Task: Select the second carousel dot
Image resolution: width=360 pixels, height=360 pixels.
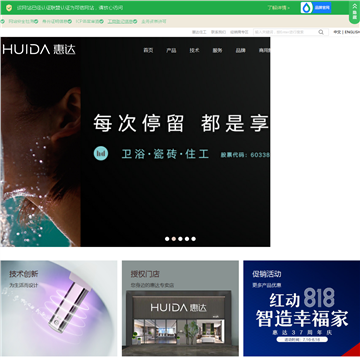Action: tap(174, 239)
